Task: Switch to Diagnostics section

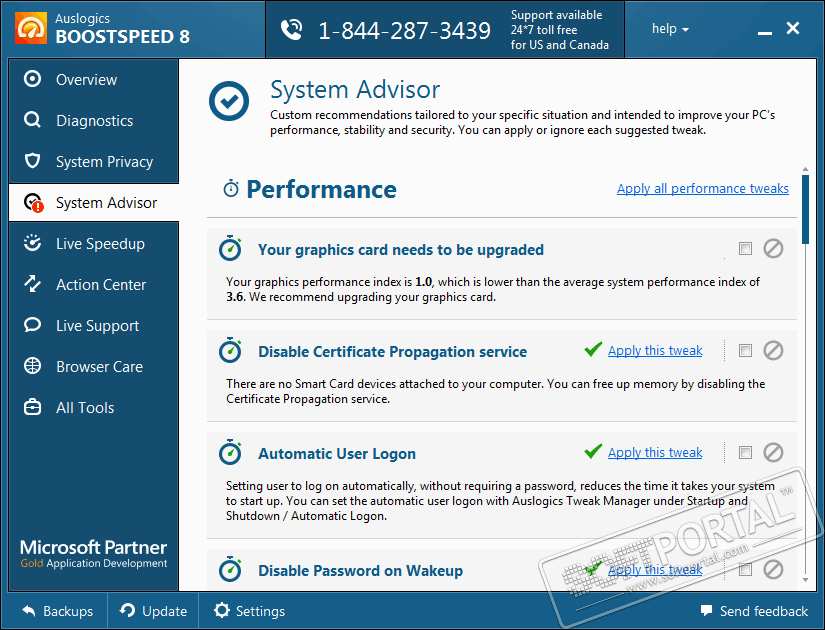Action: coord(94,121)
